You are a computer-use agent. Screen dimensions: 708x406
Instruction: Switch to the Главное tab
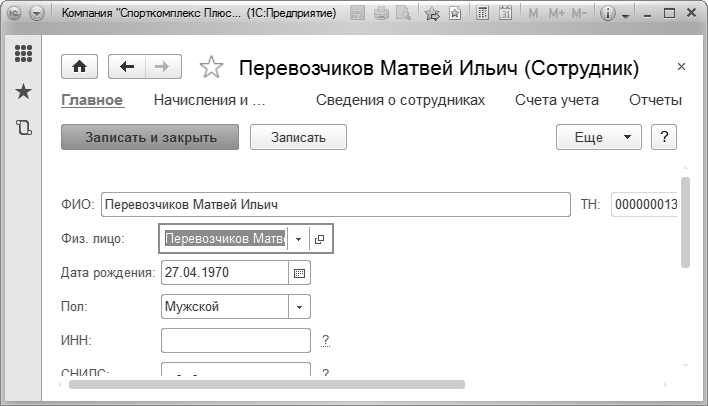click(x=92, y=100)
